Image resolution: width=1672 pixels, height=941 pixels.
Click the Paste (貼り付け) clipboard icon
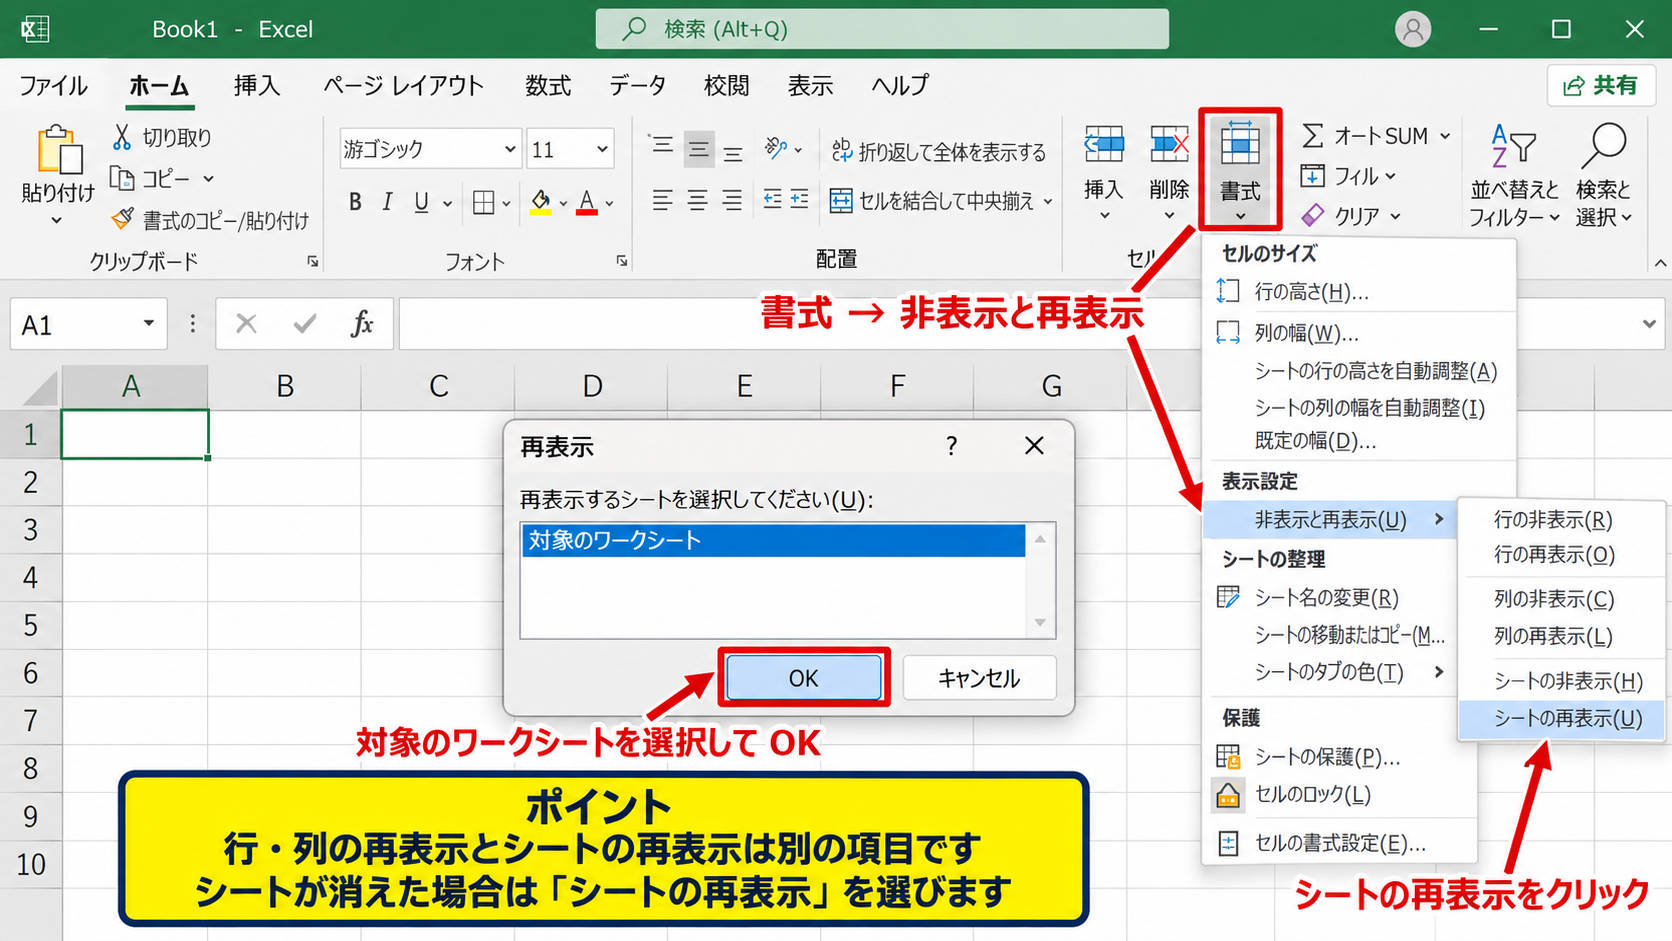(x=59, y=151)
